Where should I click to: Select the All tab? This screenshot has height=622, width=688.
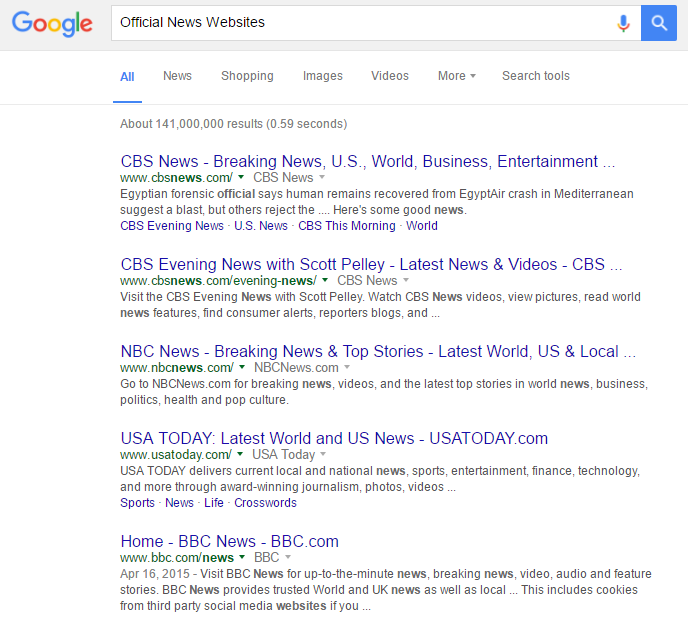click(127, 77)
